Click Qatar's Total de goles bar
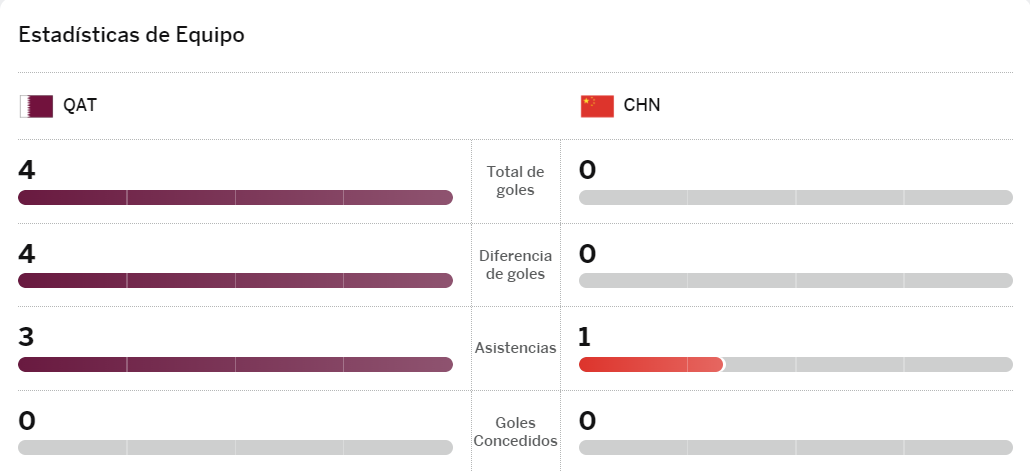Image resolution: width=1030 pixels, height=472 pixels. pyautogui.click(x=235, y=197)
